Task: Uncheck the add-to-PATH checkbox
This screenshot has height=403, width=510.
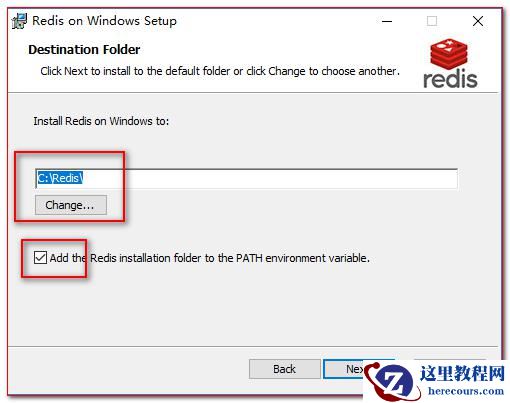Action: click(40, 258)
